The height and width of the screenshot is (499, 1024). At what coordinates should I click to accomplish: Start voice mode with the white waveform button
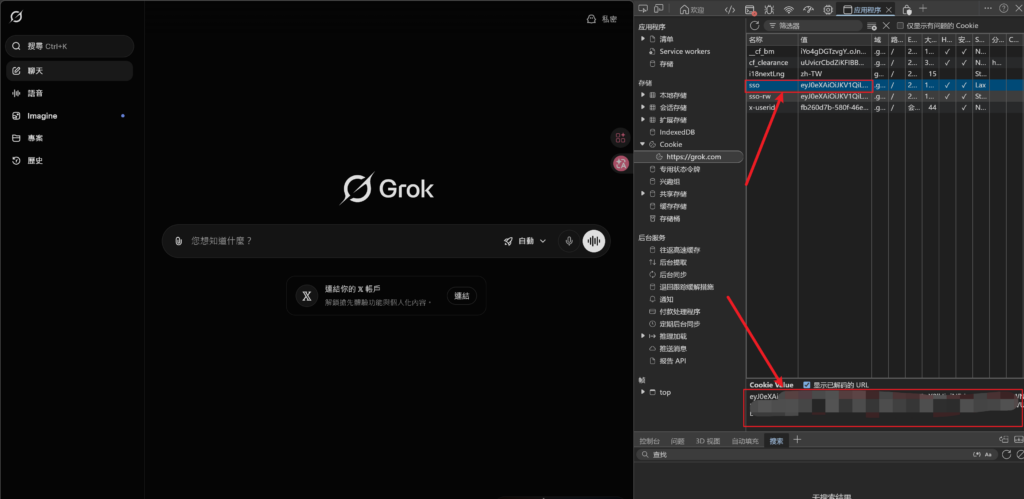[595, 241]
